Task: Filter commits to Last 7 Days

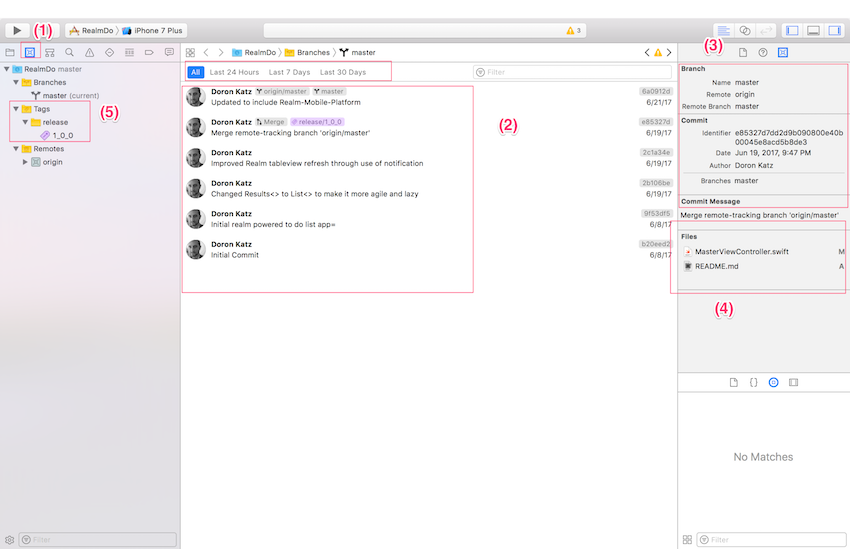Action: tap(289, 72)
